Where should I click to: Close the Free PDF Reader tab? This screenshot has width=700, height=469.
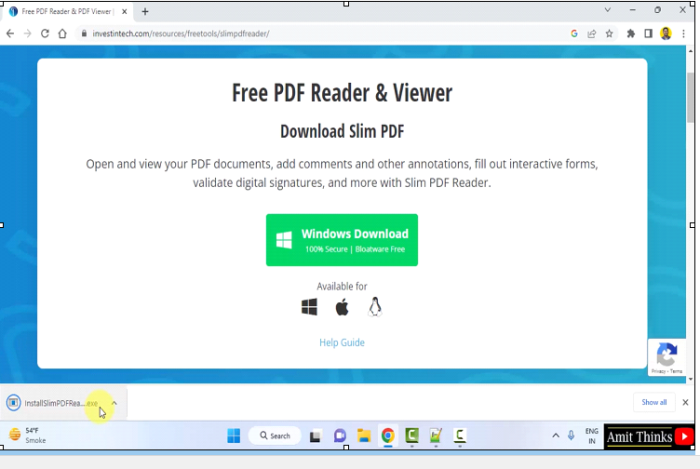pyautogui.click(x=125, y=12)
